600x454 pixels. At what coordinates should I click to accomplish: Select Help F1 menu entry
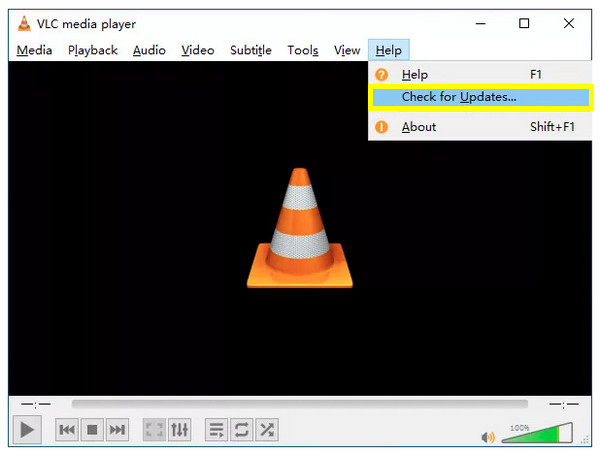(x=480, y=74)
